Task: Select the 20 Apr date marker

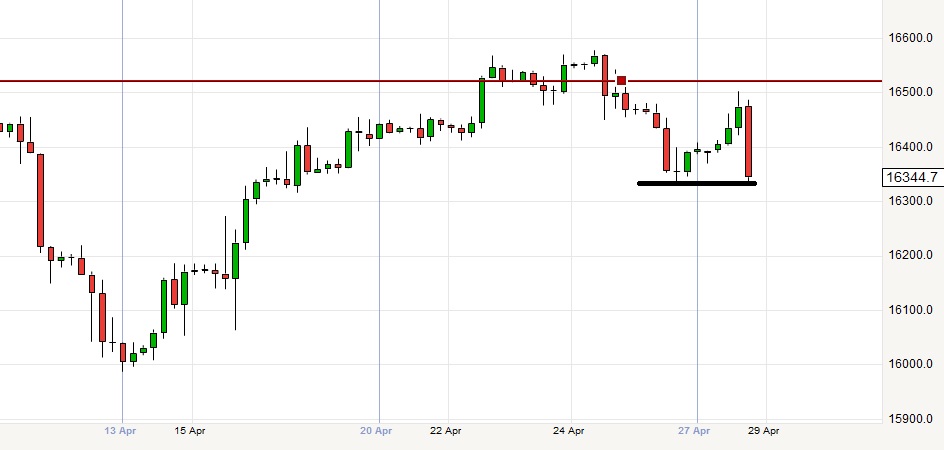Action: [379, 431]
